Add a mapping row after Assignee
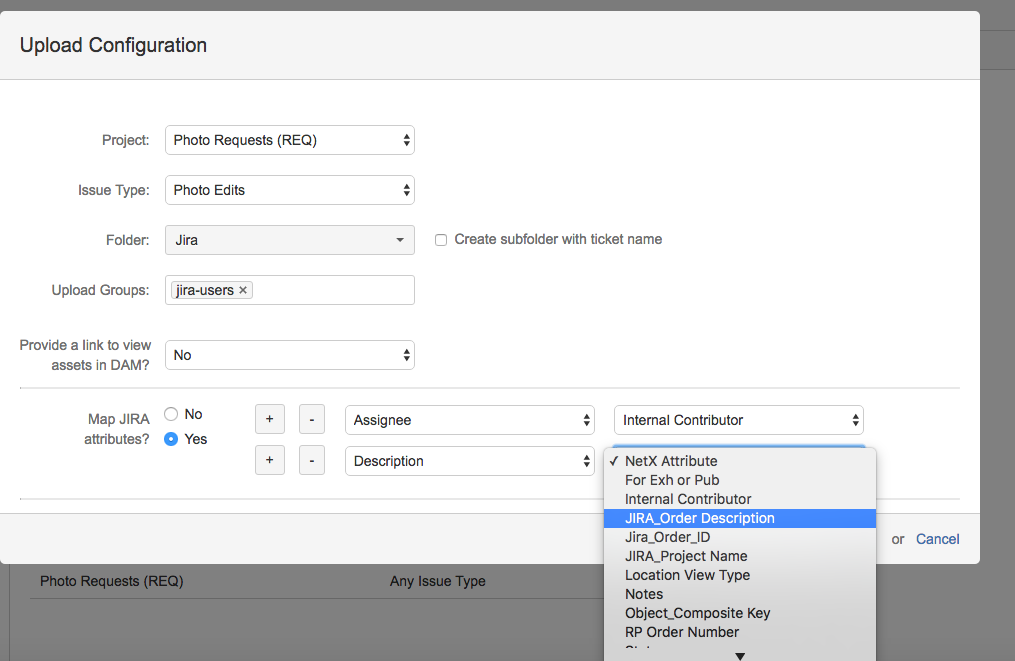The width and height of the screenshot is (1015, 661). pos(270,420)
